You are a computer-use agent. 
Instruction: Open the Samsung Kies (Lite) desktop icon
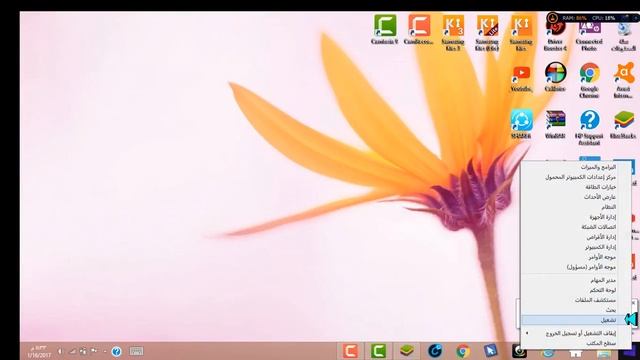tap(487, 32)
